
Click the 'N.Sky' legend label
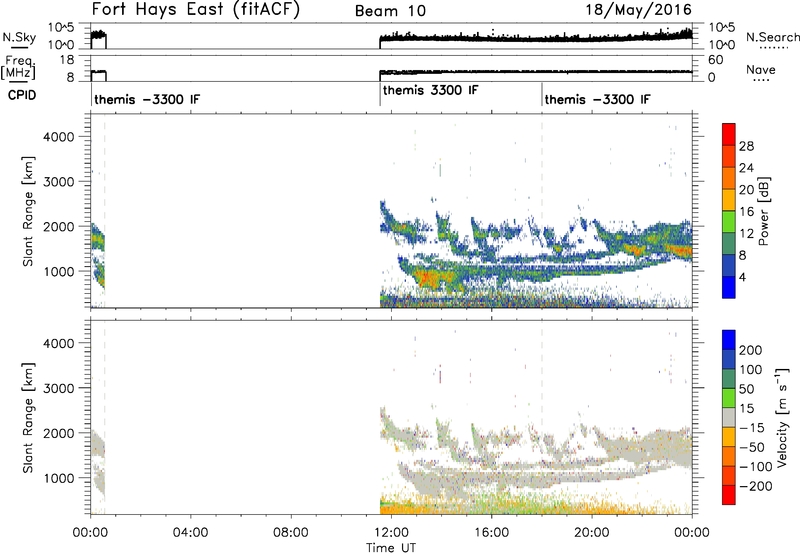(x=19, y=37)
